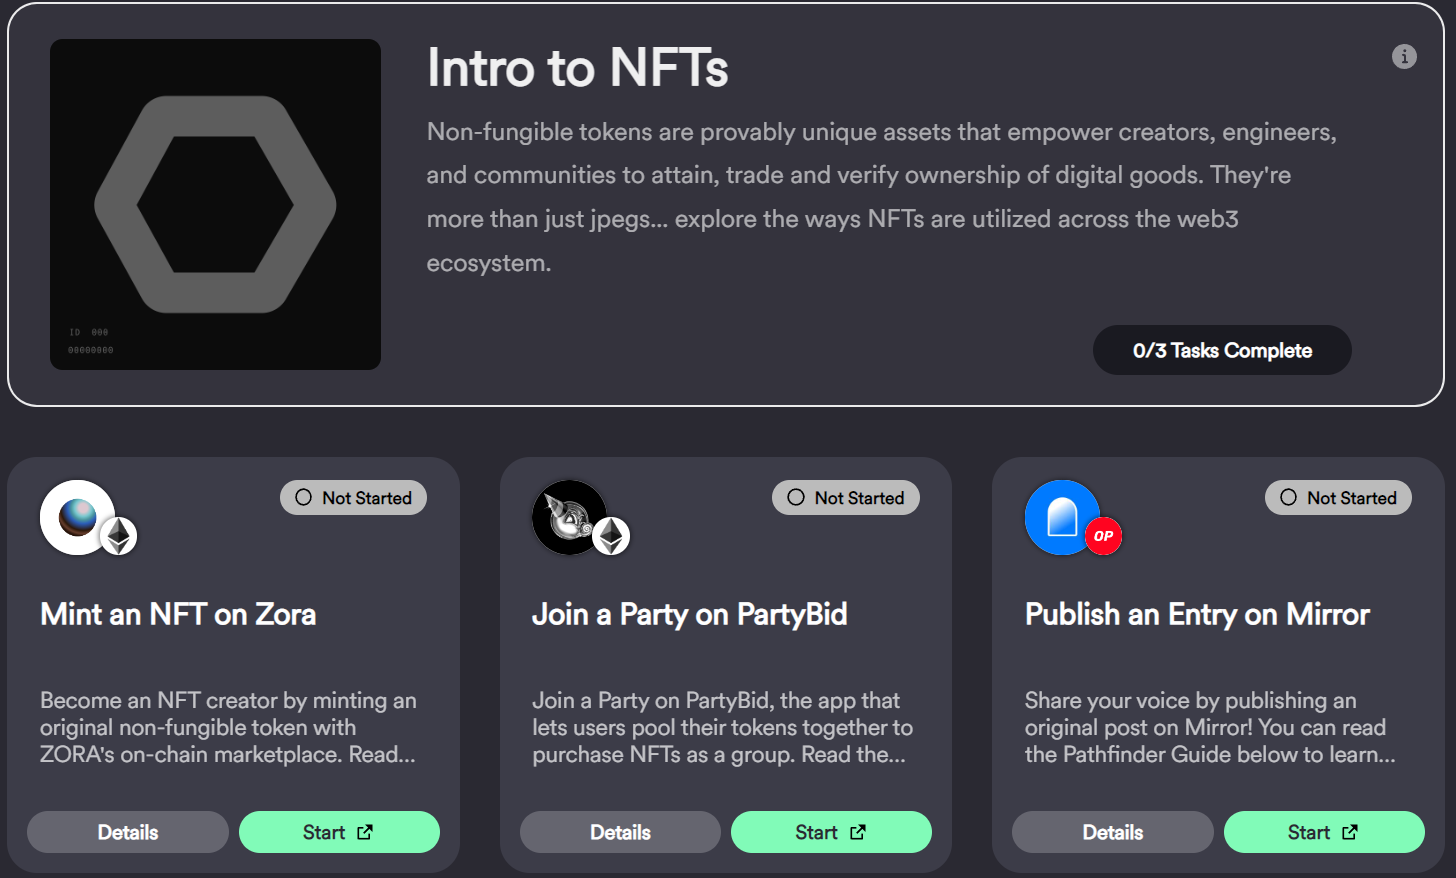Image resolution: width=1456 pixels, height=878 pixels.
Task: Open Details for Publish an Entry on Mirror
Action: tap(1112, 832)
